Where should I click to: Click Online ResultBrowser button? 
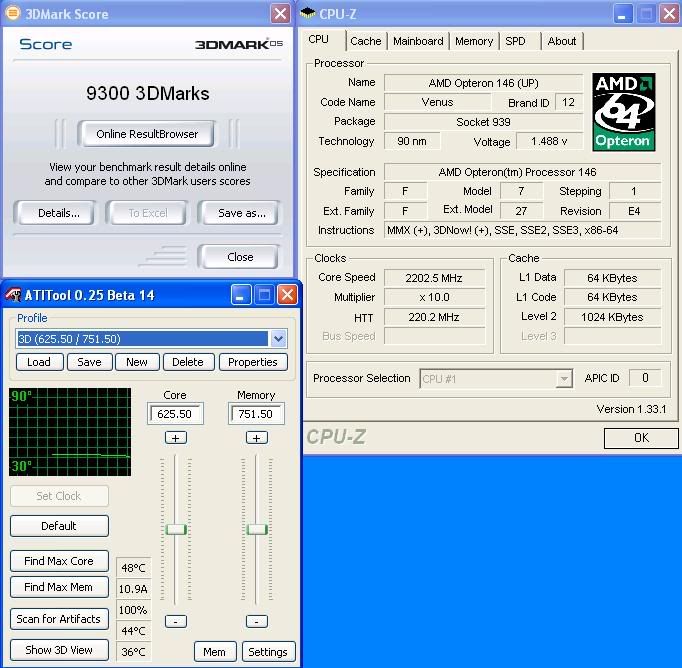coord(147,134)
